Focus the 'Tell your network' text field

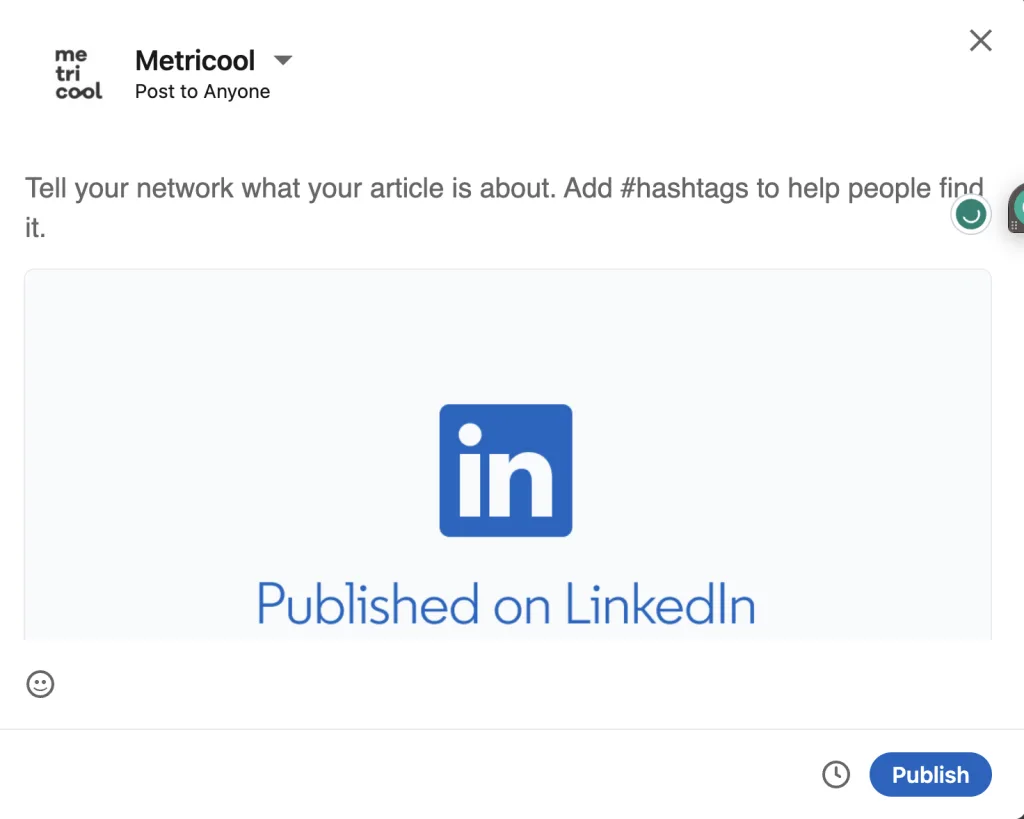pyautogui.click(x=504, y=208)
